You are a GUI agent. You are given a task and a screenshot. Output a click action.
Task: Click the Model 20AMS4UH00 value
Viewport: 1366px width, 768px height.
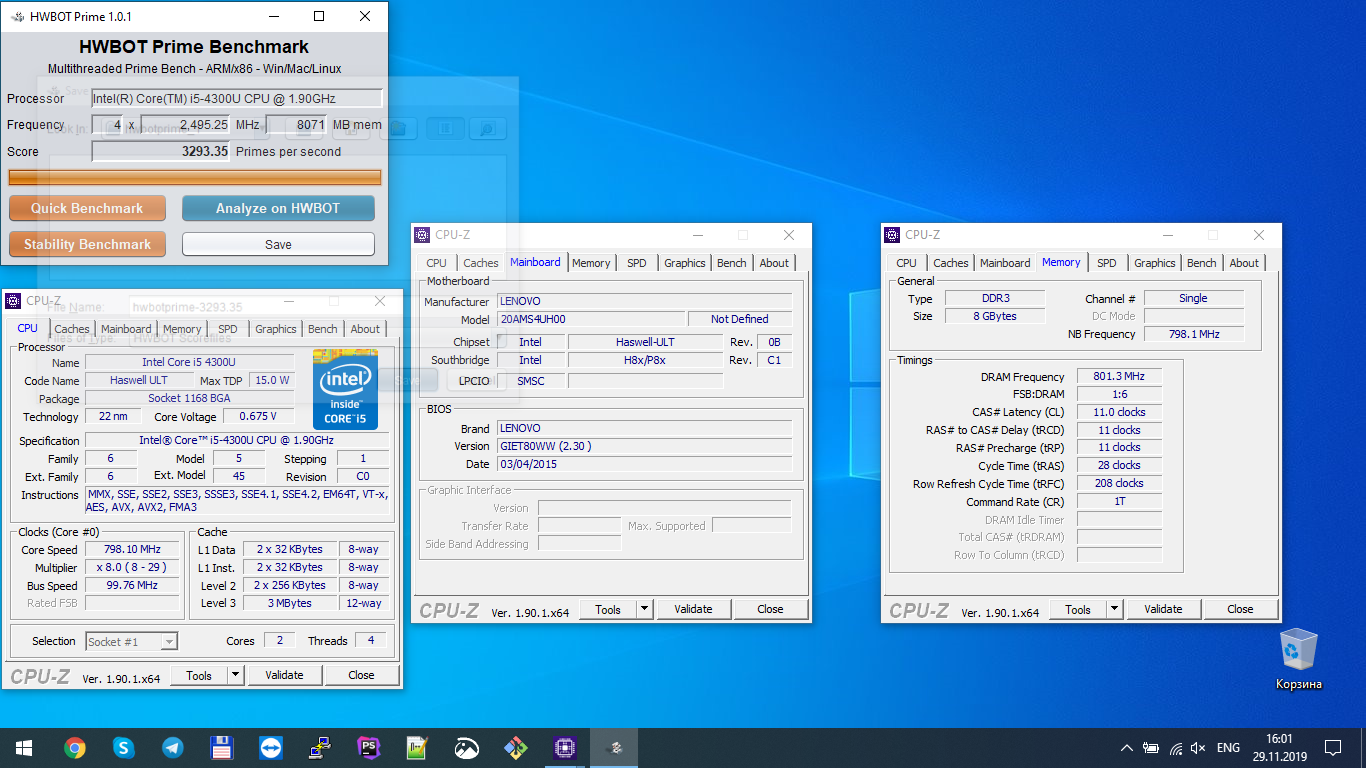(x=591, y=319)
